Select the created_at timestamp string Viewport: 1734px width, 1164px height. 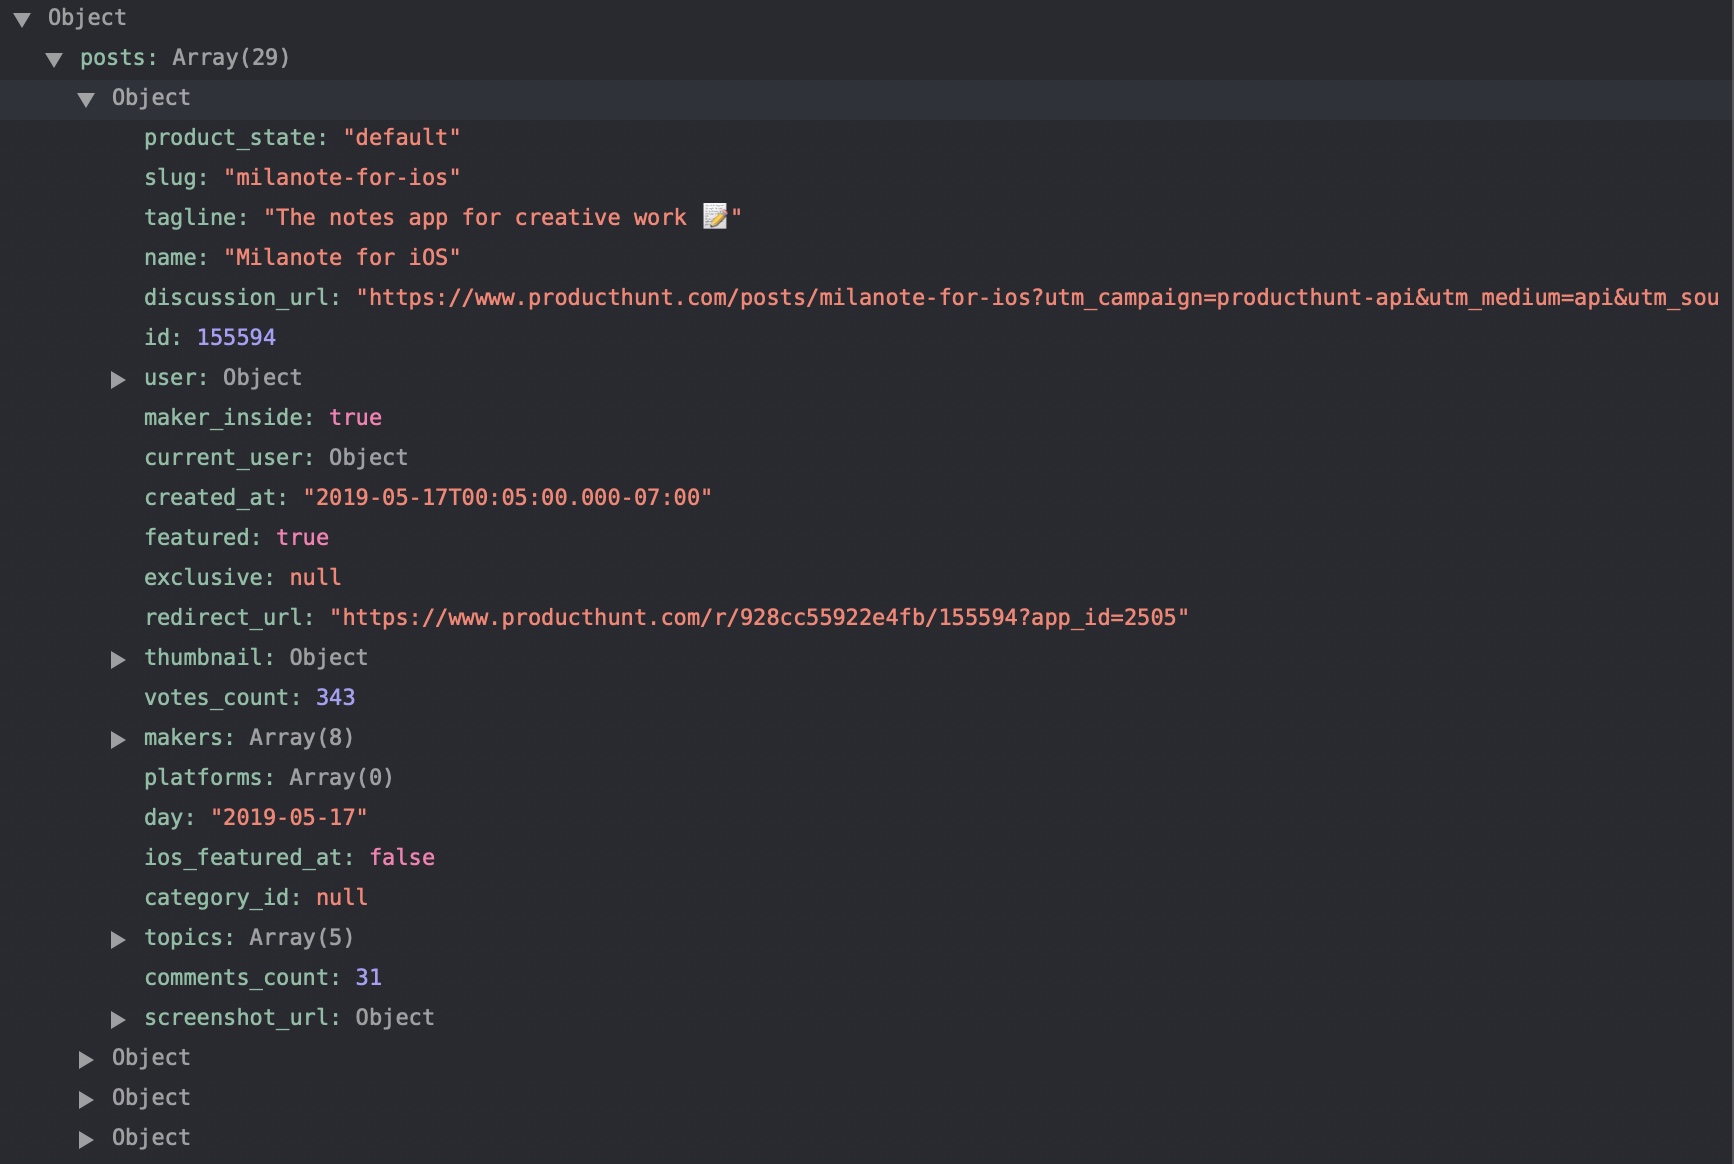508,497
